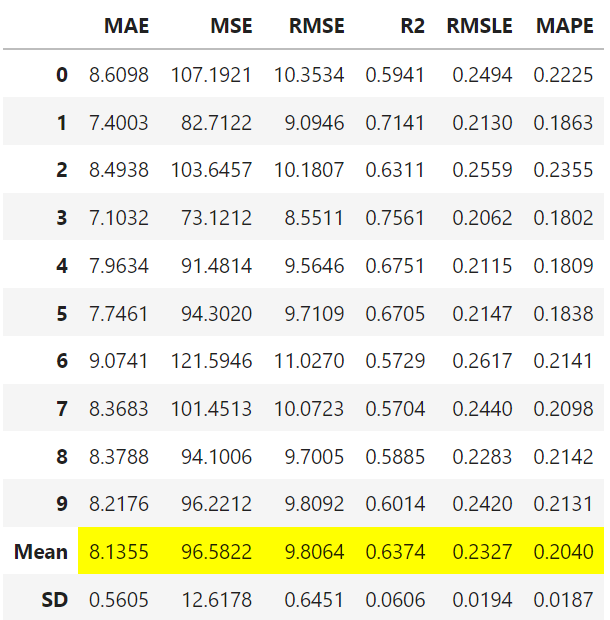Select the row label 5
Screen dimensions: 610x620
[62, 314]
